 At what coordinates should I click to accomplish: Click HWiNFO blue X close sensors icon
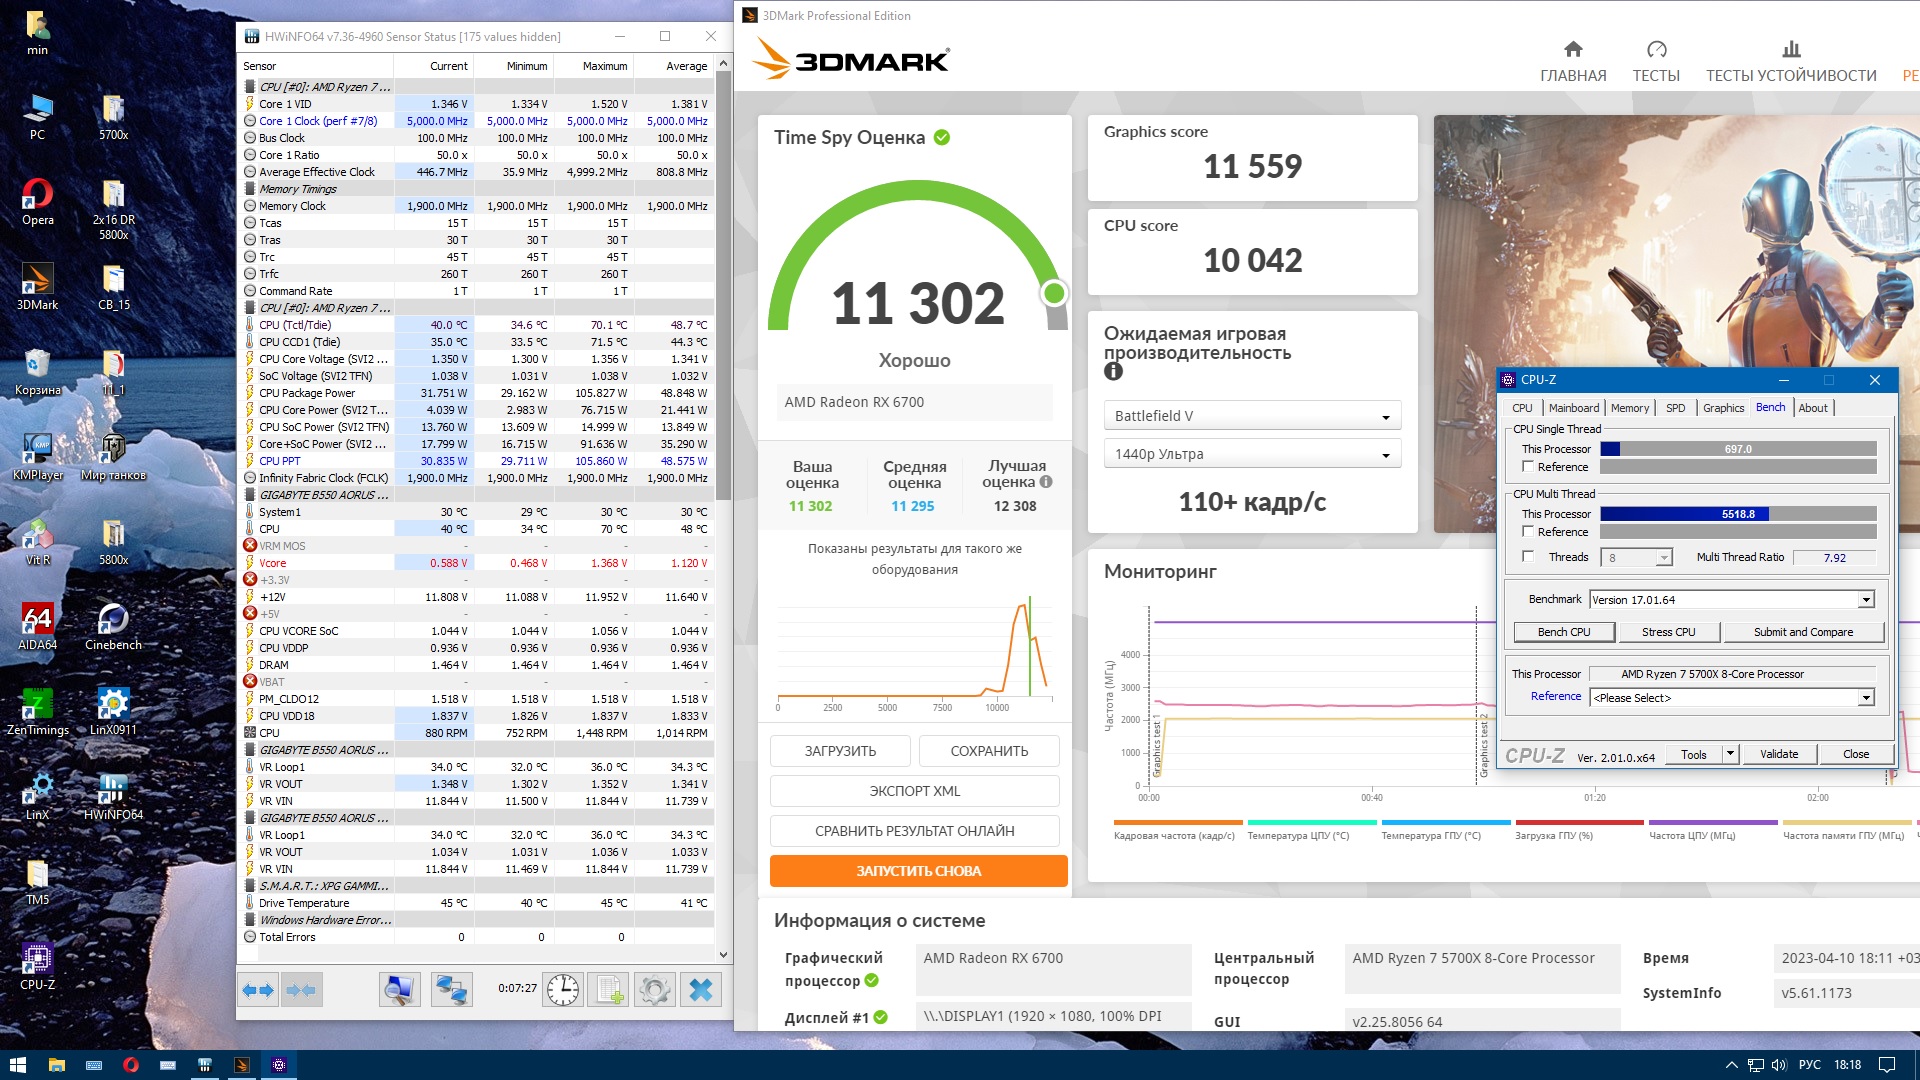point(701,990)
